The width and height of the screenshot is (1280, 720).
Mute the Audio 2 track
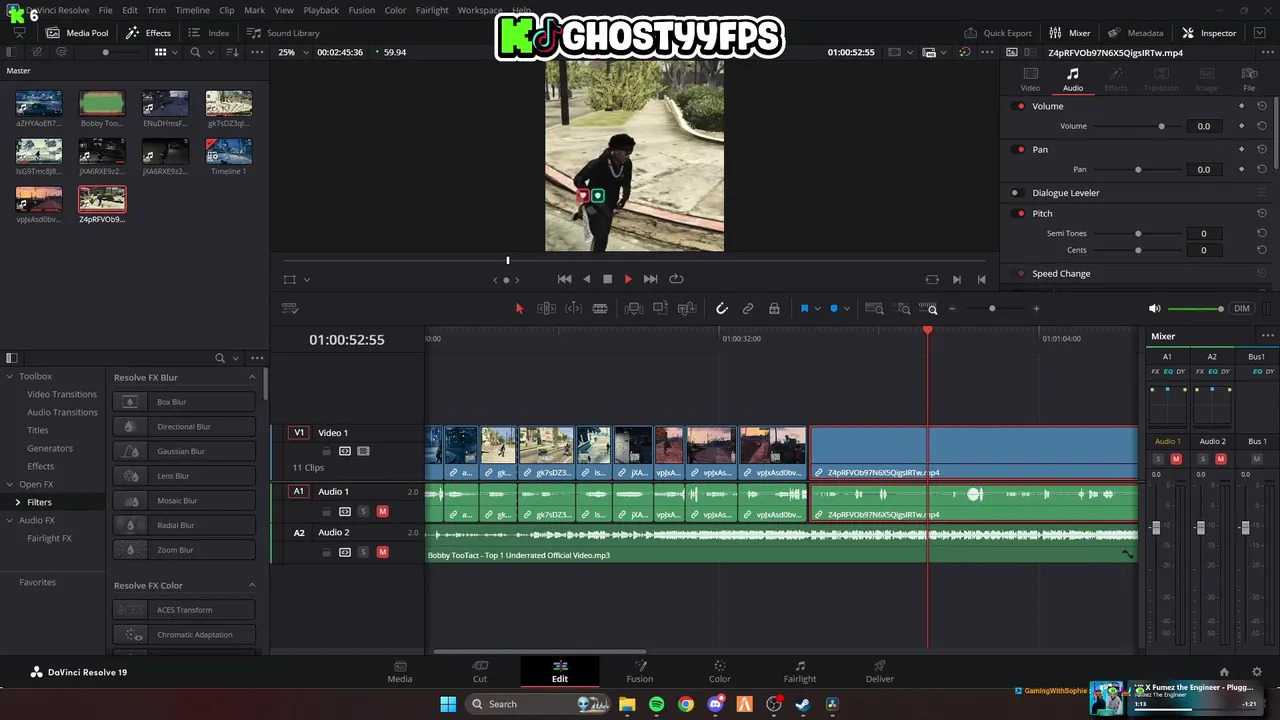coord(382,552)
